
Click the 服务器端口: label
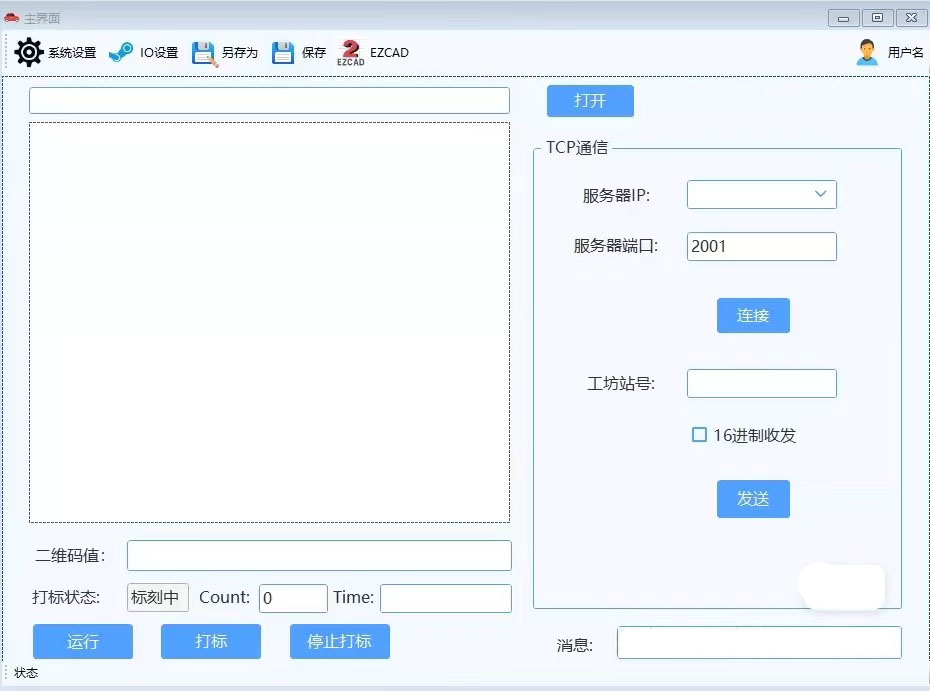coord(616,246)
